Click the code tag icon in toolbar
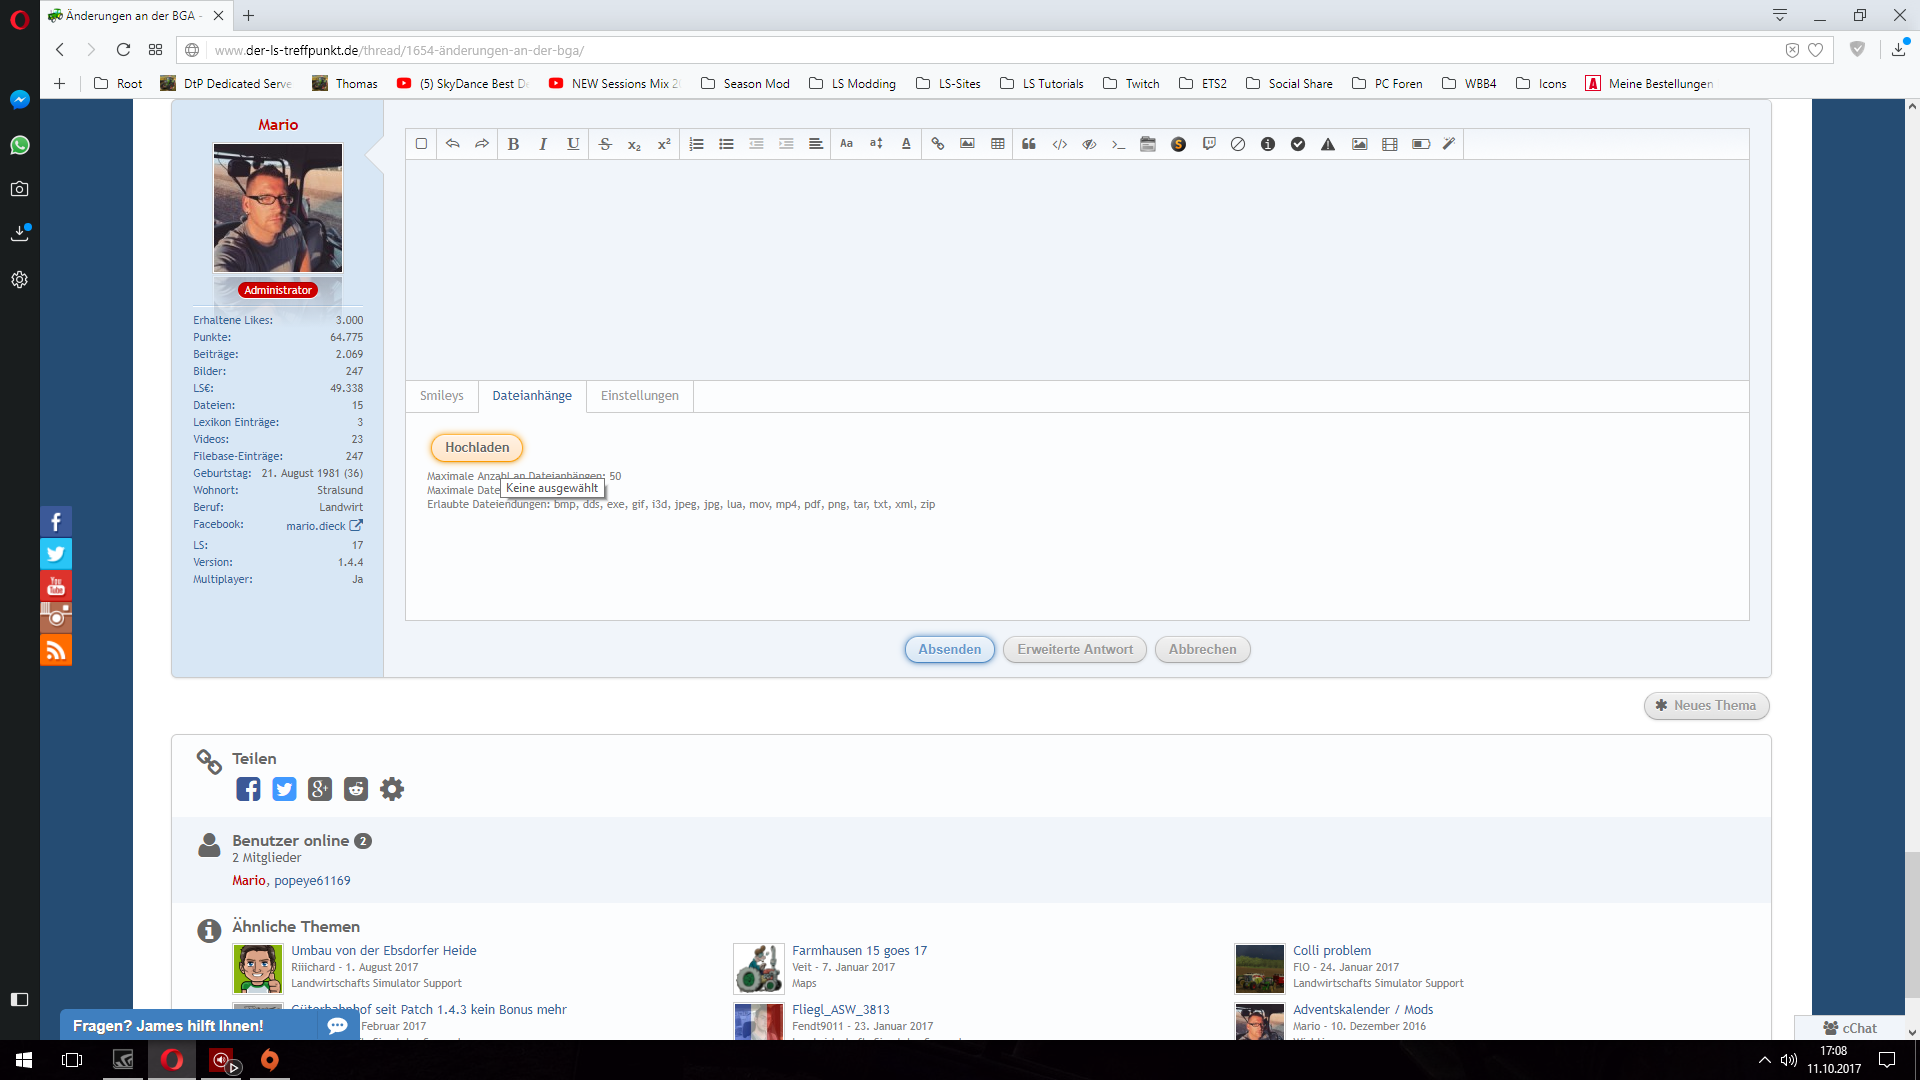Viewport: 1920px width, 1080px height. click(1059, 144)
